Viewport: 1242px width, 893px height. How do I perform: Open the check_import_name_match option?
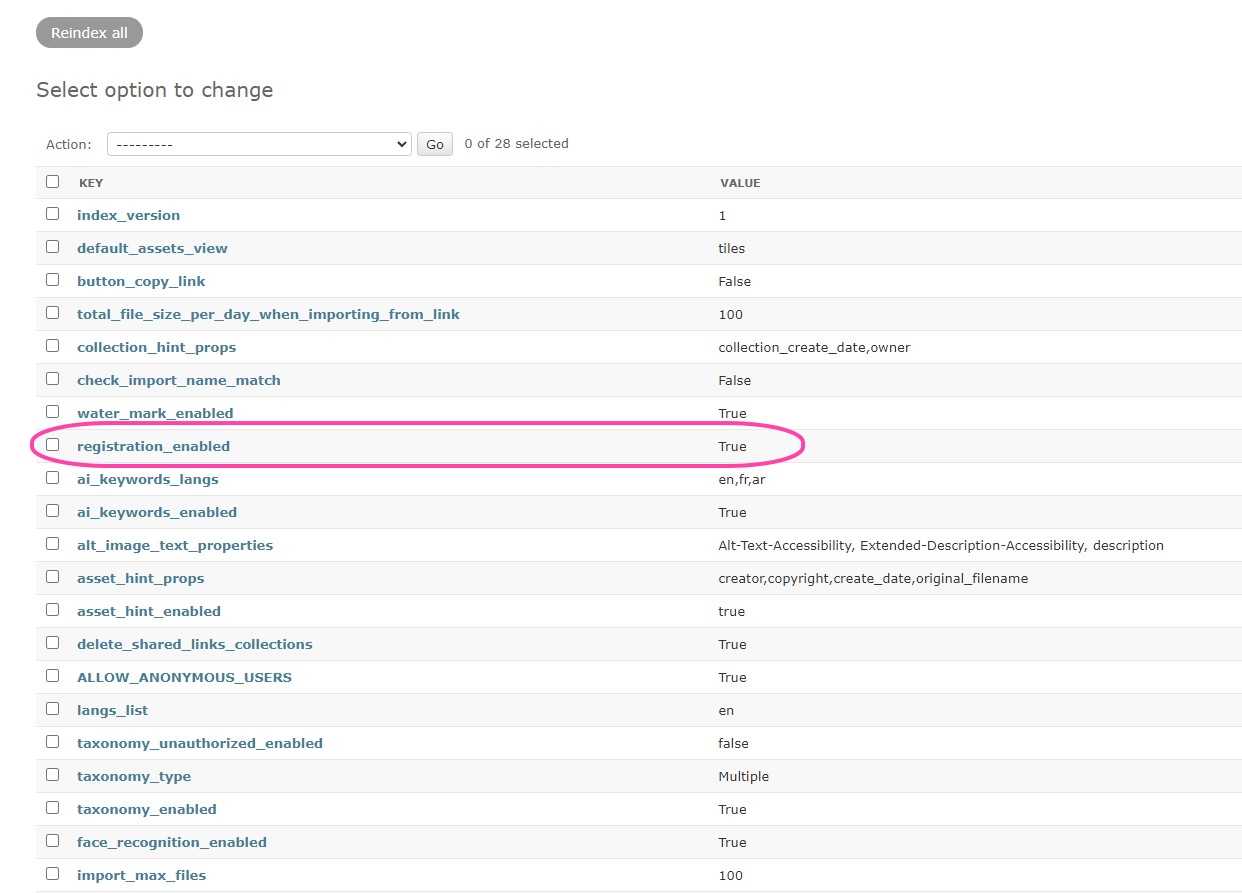pyautogui.click(x=179, y=380)
